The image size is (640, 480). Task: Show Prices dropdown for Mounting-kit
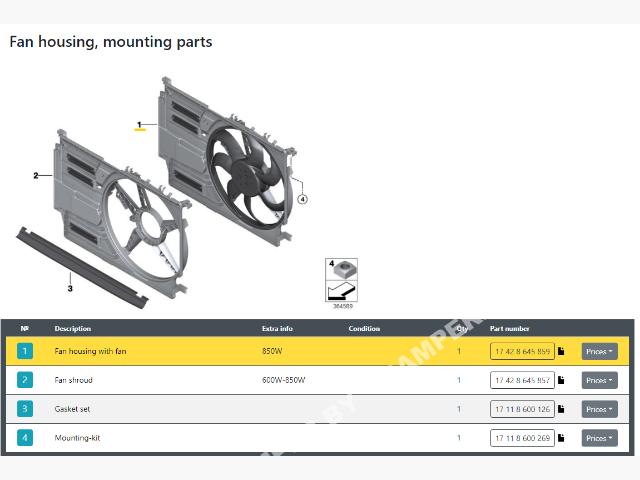(599, 438)
